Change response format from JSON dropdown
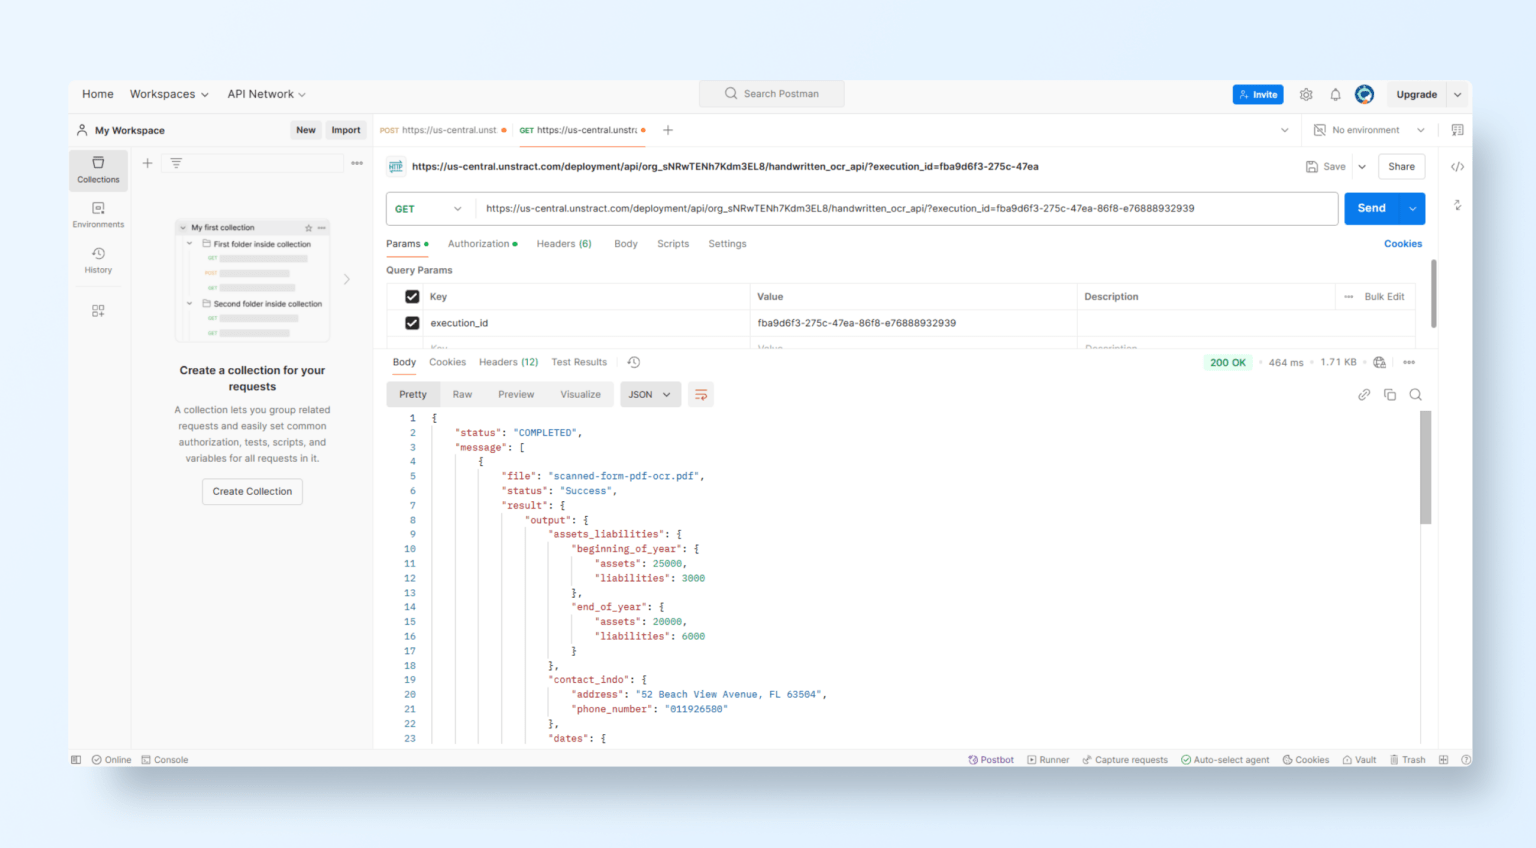Screen dimensions: 1536x848 [x=650, y=394]
